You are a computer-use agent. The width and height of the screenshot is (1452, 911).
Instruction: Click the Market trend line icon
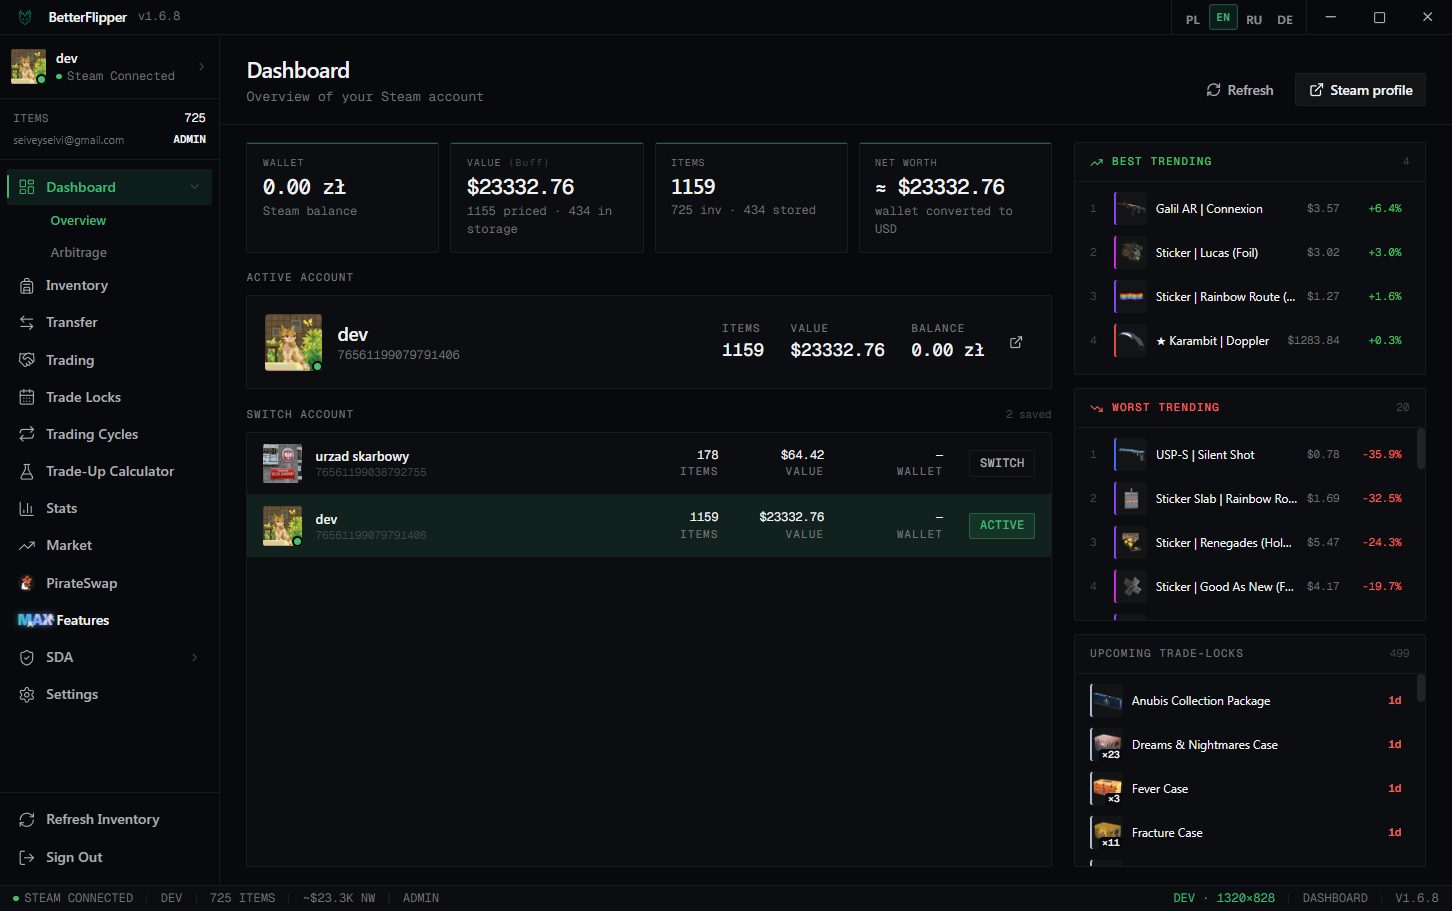27,545
